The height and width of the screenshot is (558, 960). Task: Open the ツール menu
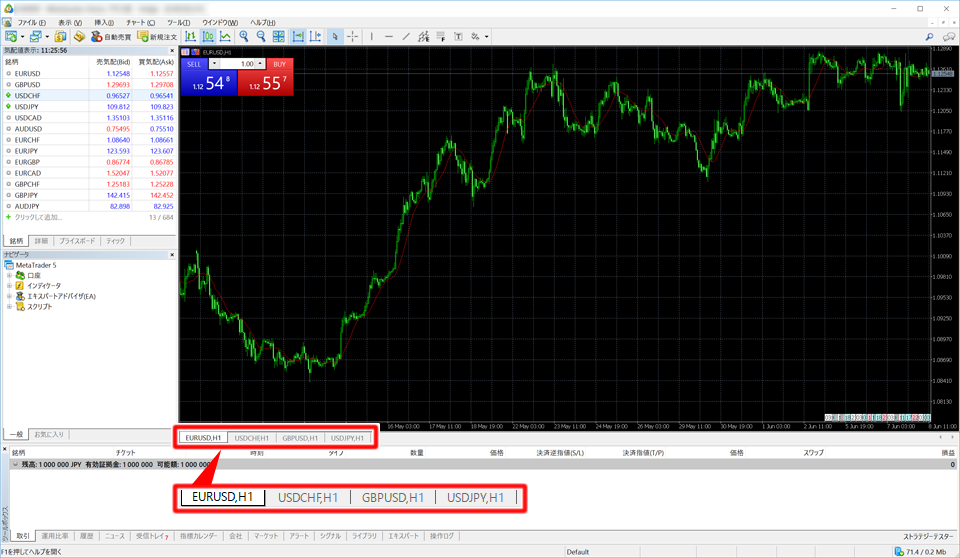pyautogui.click(x=179, y=23)
